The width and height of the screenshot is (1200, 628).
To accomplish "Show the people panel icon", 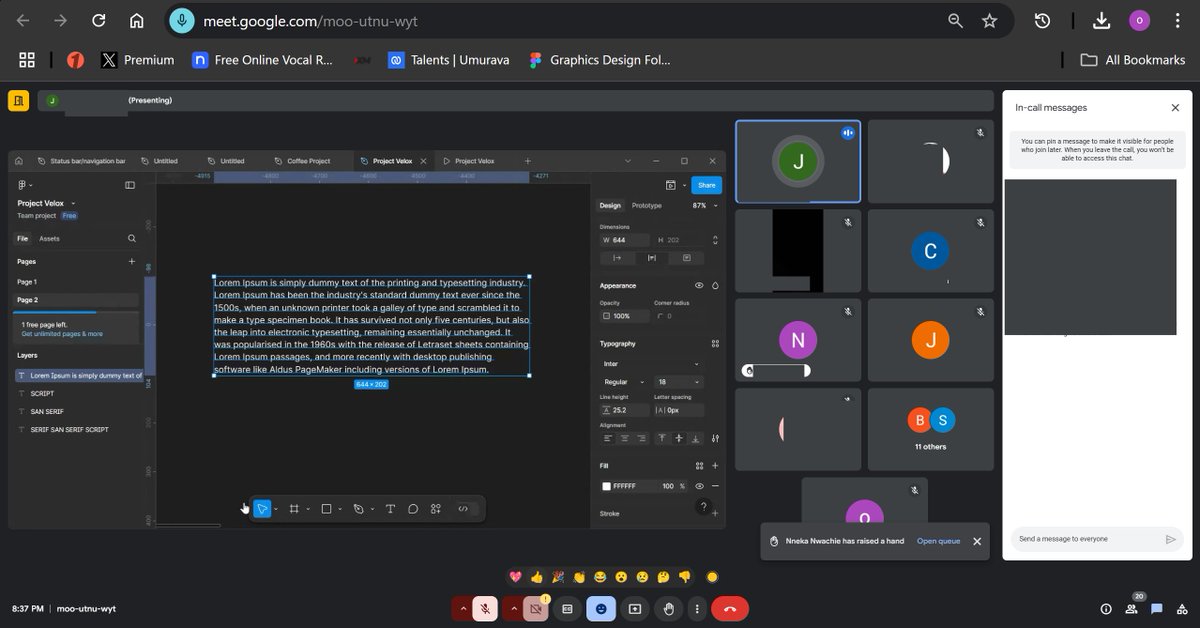I will pyautogui.click(x=1132, y=608).
